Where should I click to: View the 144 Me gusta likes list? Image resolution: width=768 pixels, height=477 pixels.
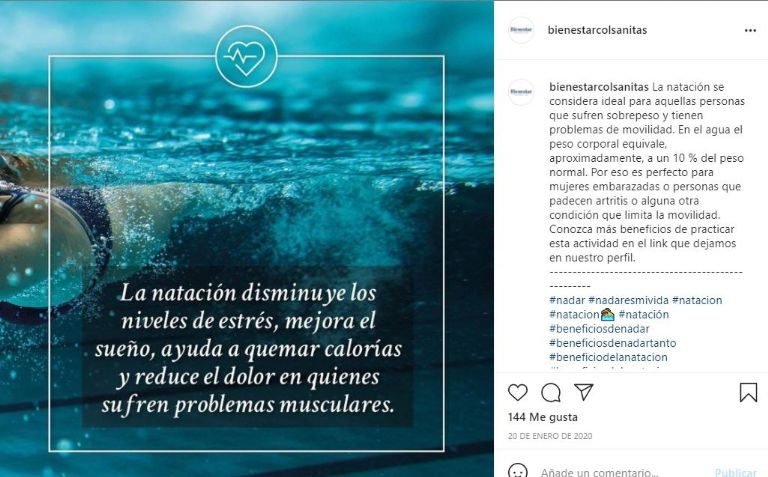[x=543, y=417]
